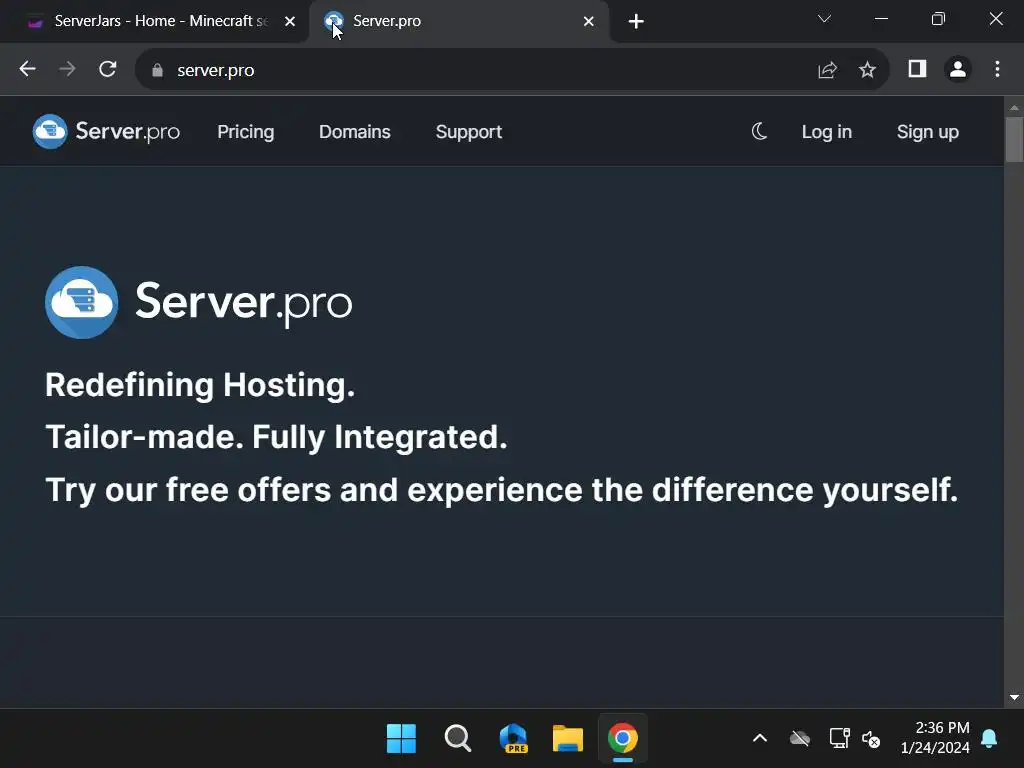Reload the current page
Image resolution: width=1024 pixels, height=768 pixels.
click(x=108, y=69)
